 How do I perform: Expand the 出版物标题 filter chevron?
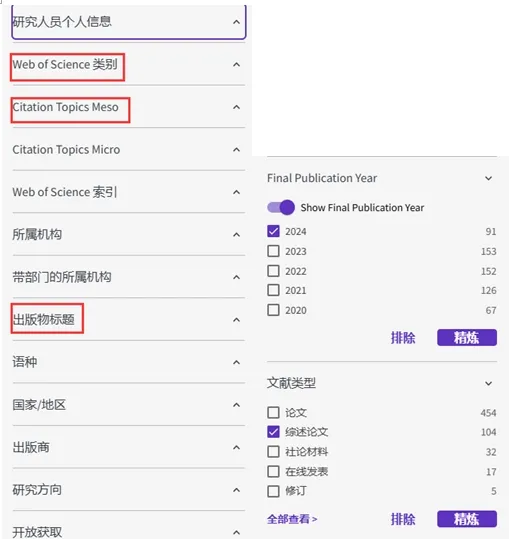point(236,320)
